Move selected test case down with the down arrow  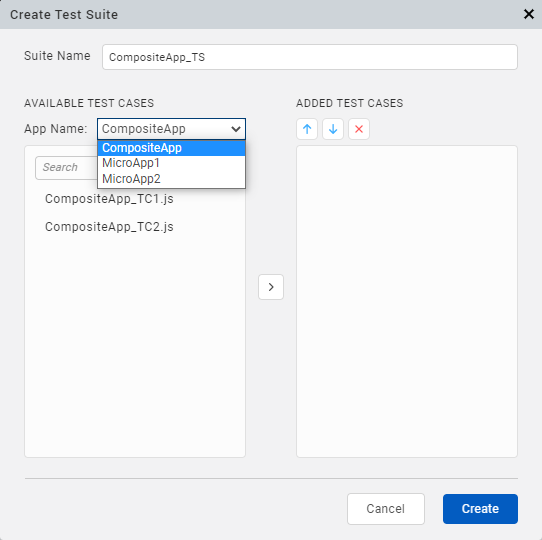(333, 129)
